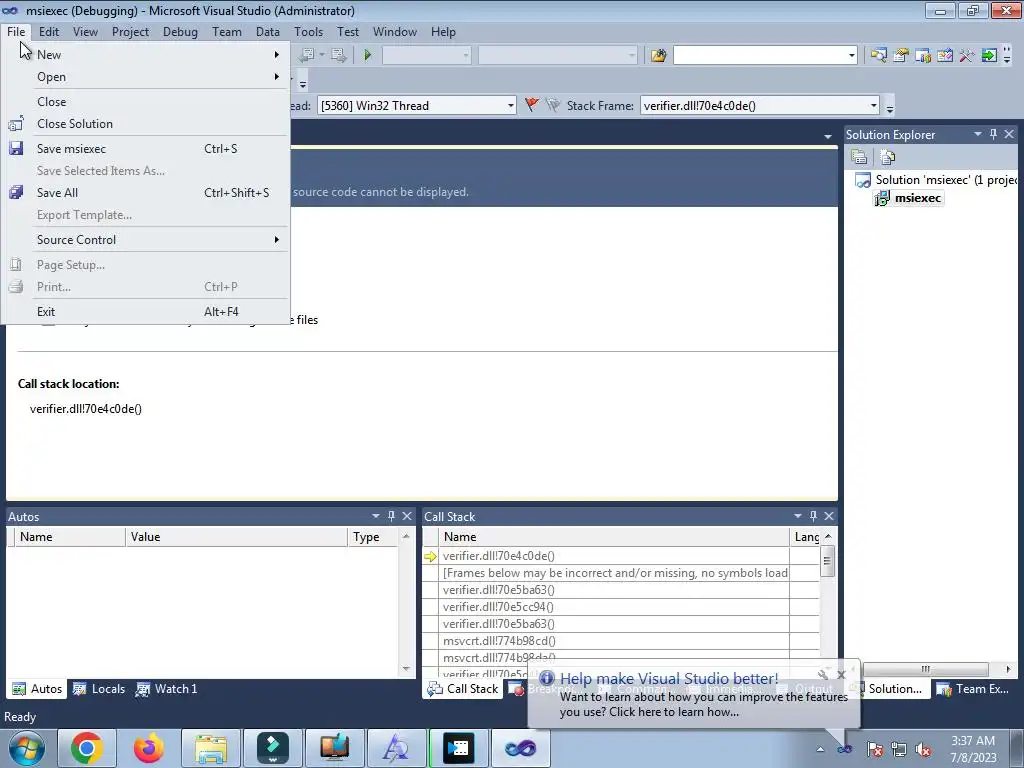Open the Call Stack window position dropdown arrow
The width and height of the screenshot is (1024, 768).
click(797, 516)
